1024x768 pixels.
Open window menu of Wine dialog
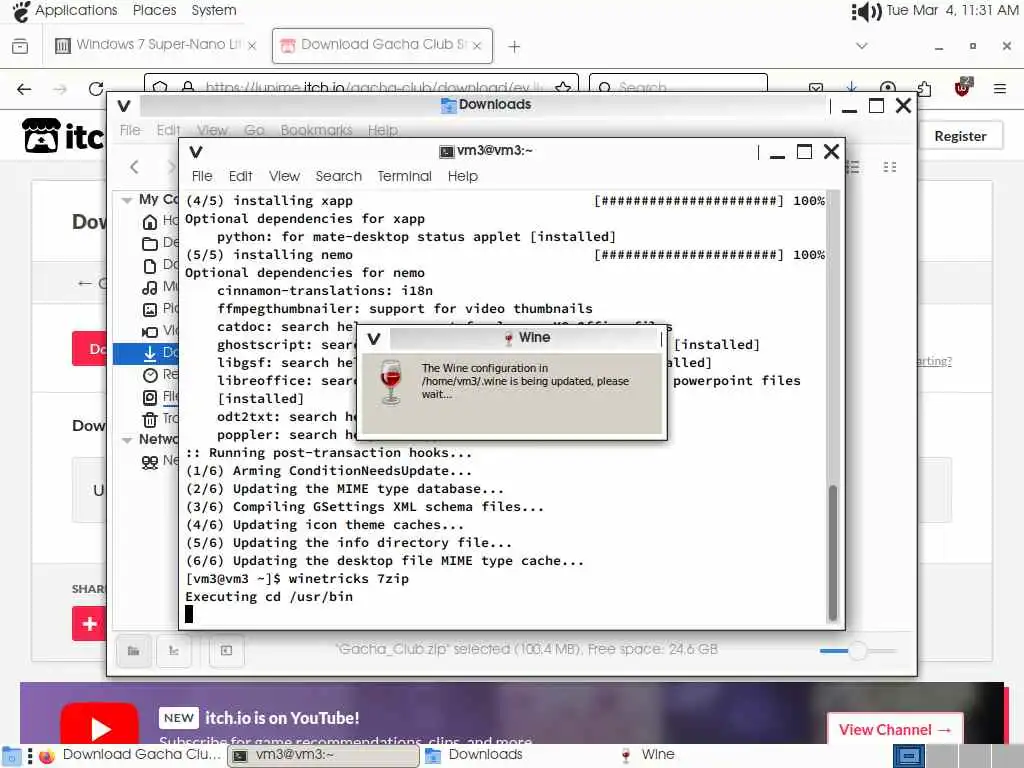click(x=374, y=338)
